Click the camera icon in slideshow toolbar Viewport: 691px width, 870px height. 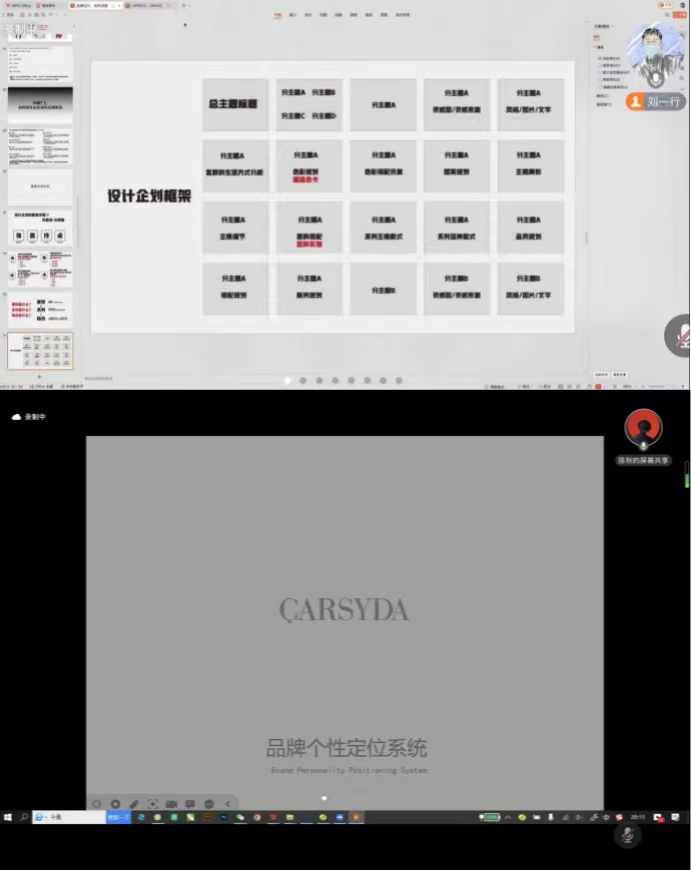click(171, 804)
